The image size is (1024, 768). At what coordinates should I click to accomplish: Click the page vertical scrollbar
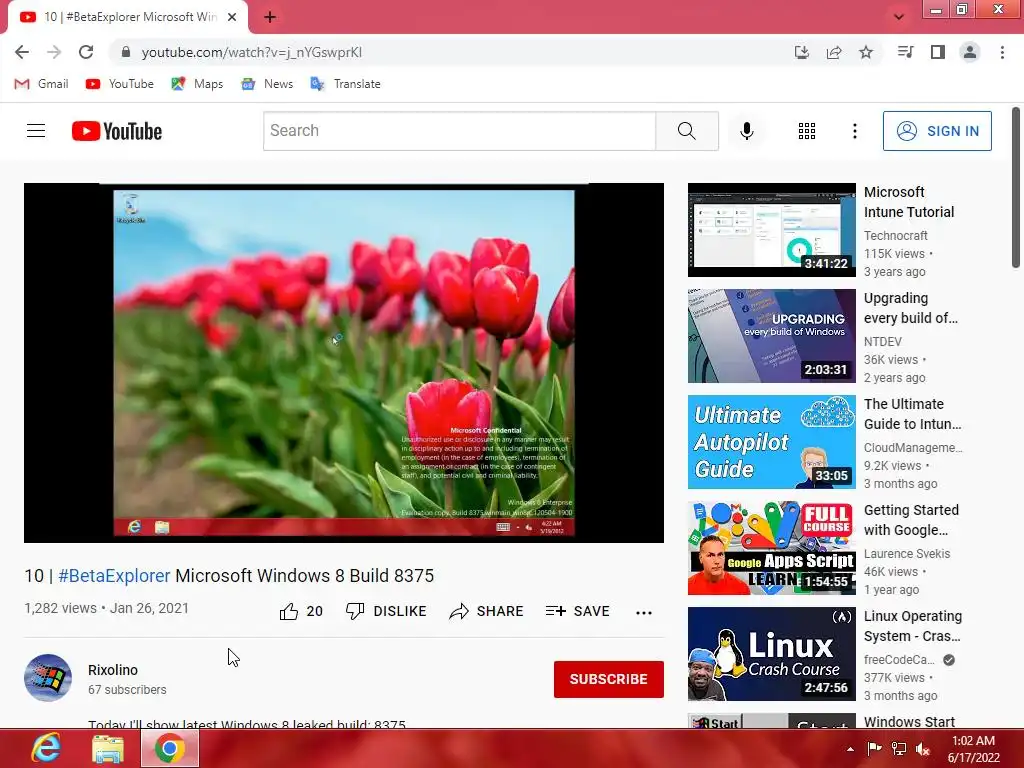click(x=1016, y=187)
